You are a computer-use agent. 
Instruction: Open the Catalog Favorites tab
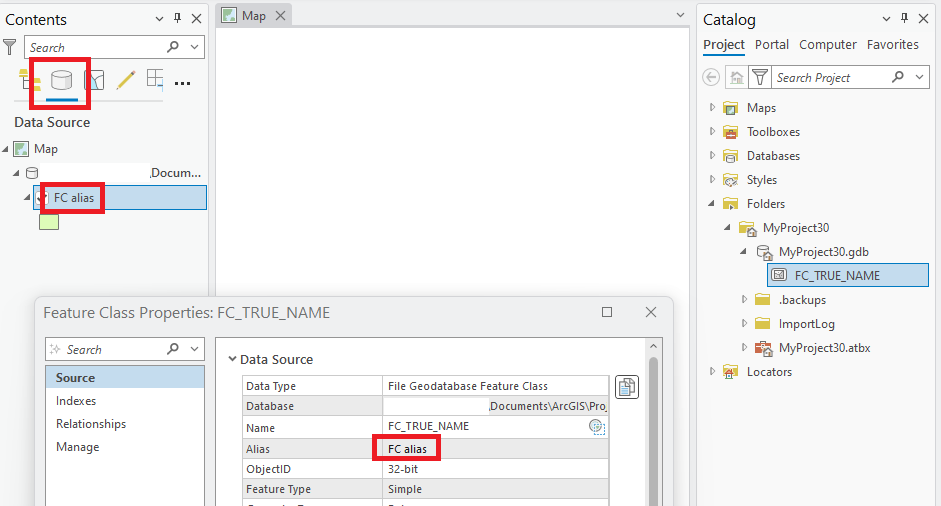click(x=892, y=44)
